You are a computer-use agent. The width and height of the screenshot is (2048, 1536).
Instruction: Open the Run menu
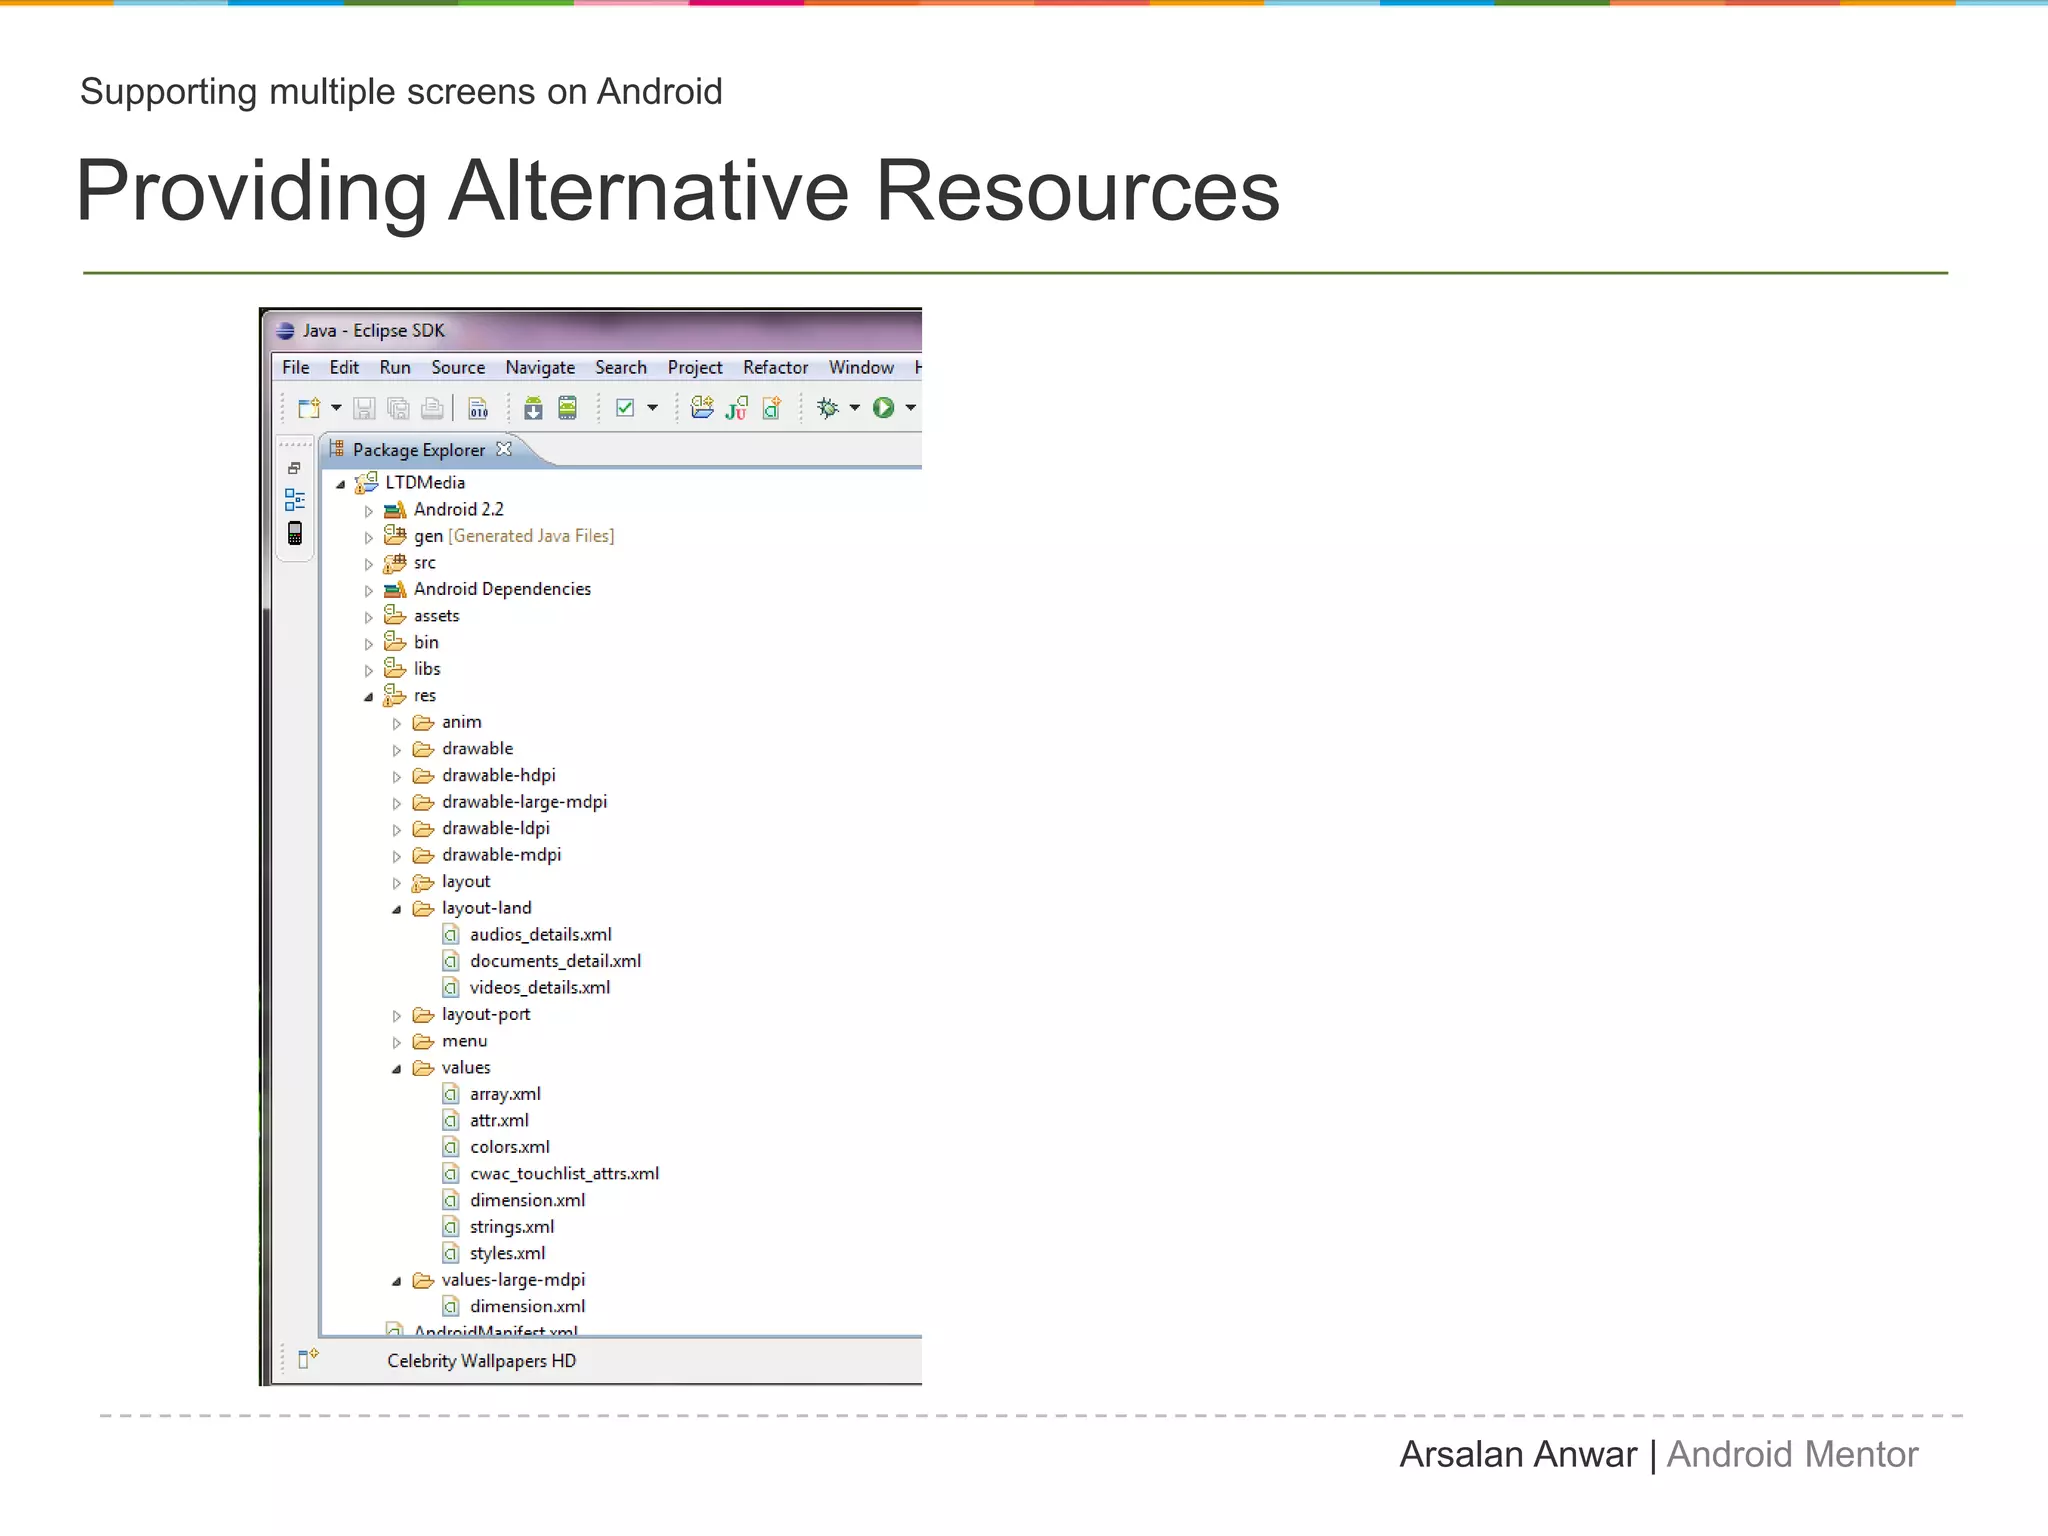[x=395, y=368]
